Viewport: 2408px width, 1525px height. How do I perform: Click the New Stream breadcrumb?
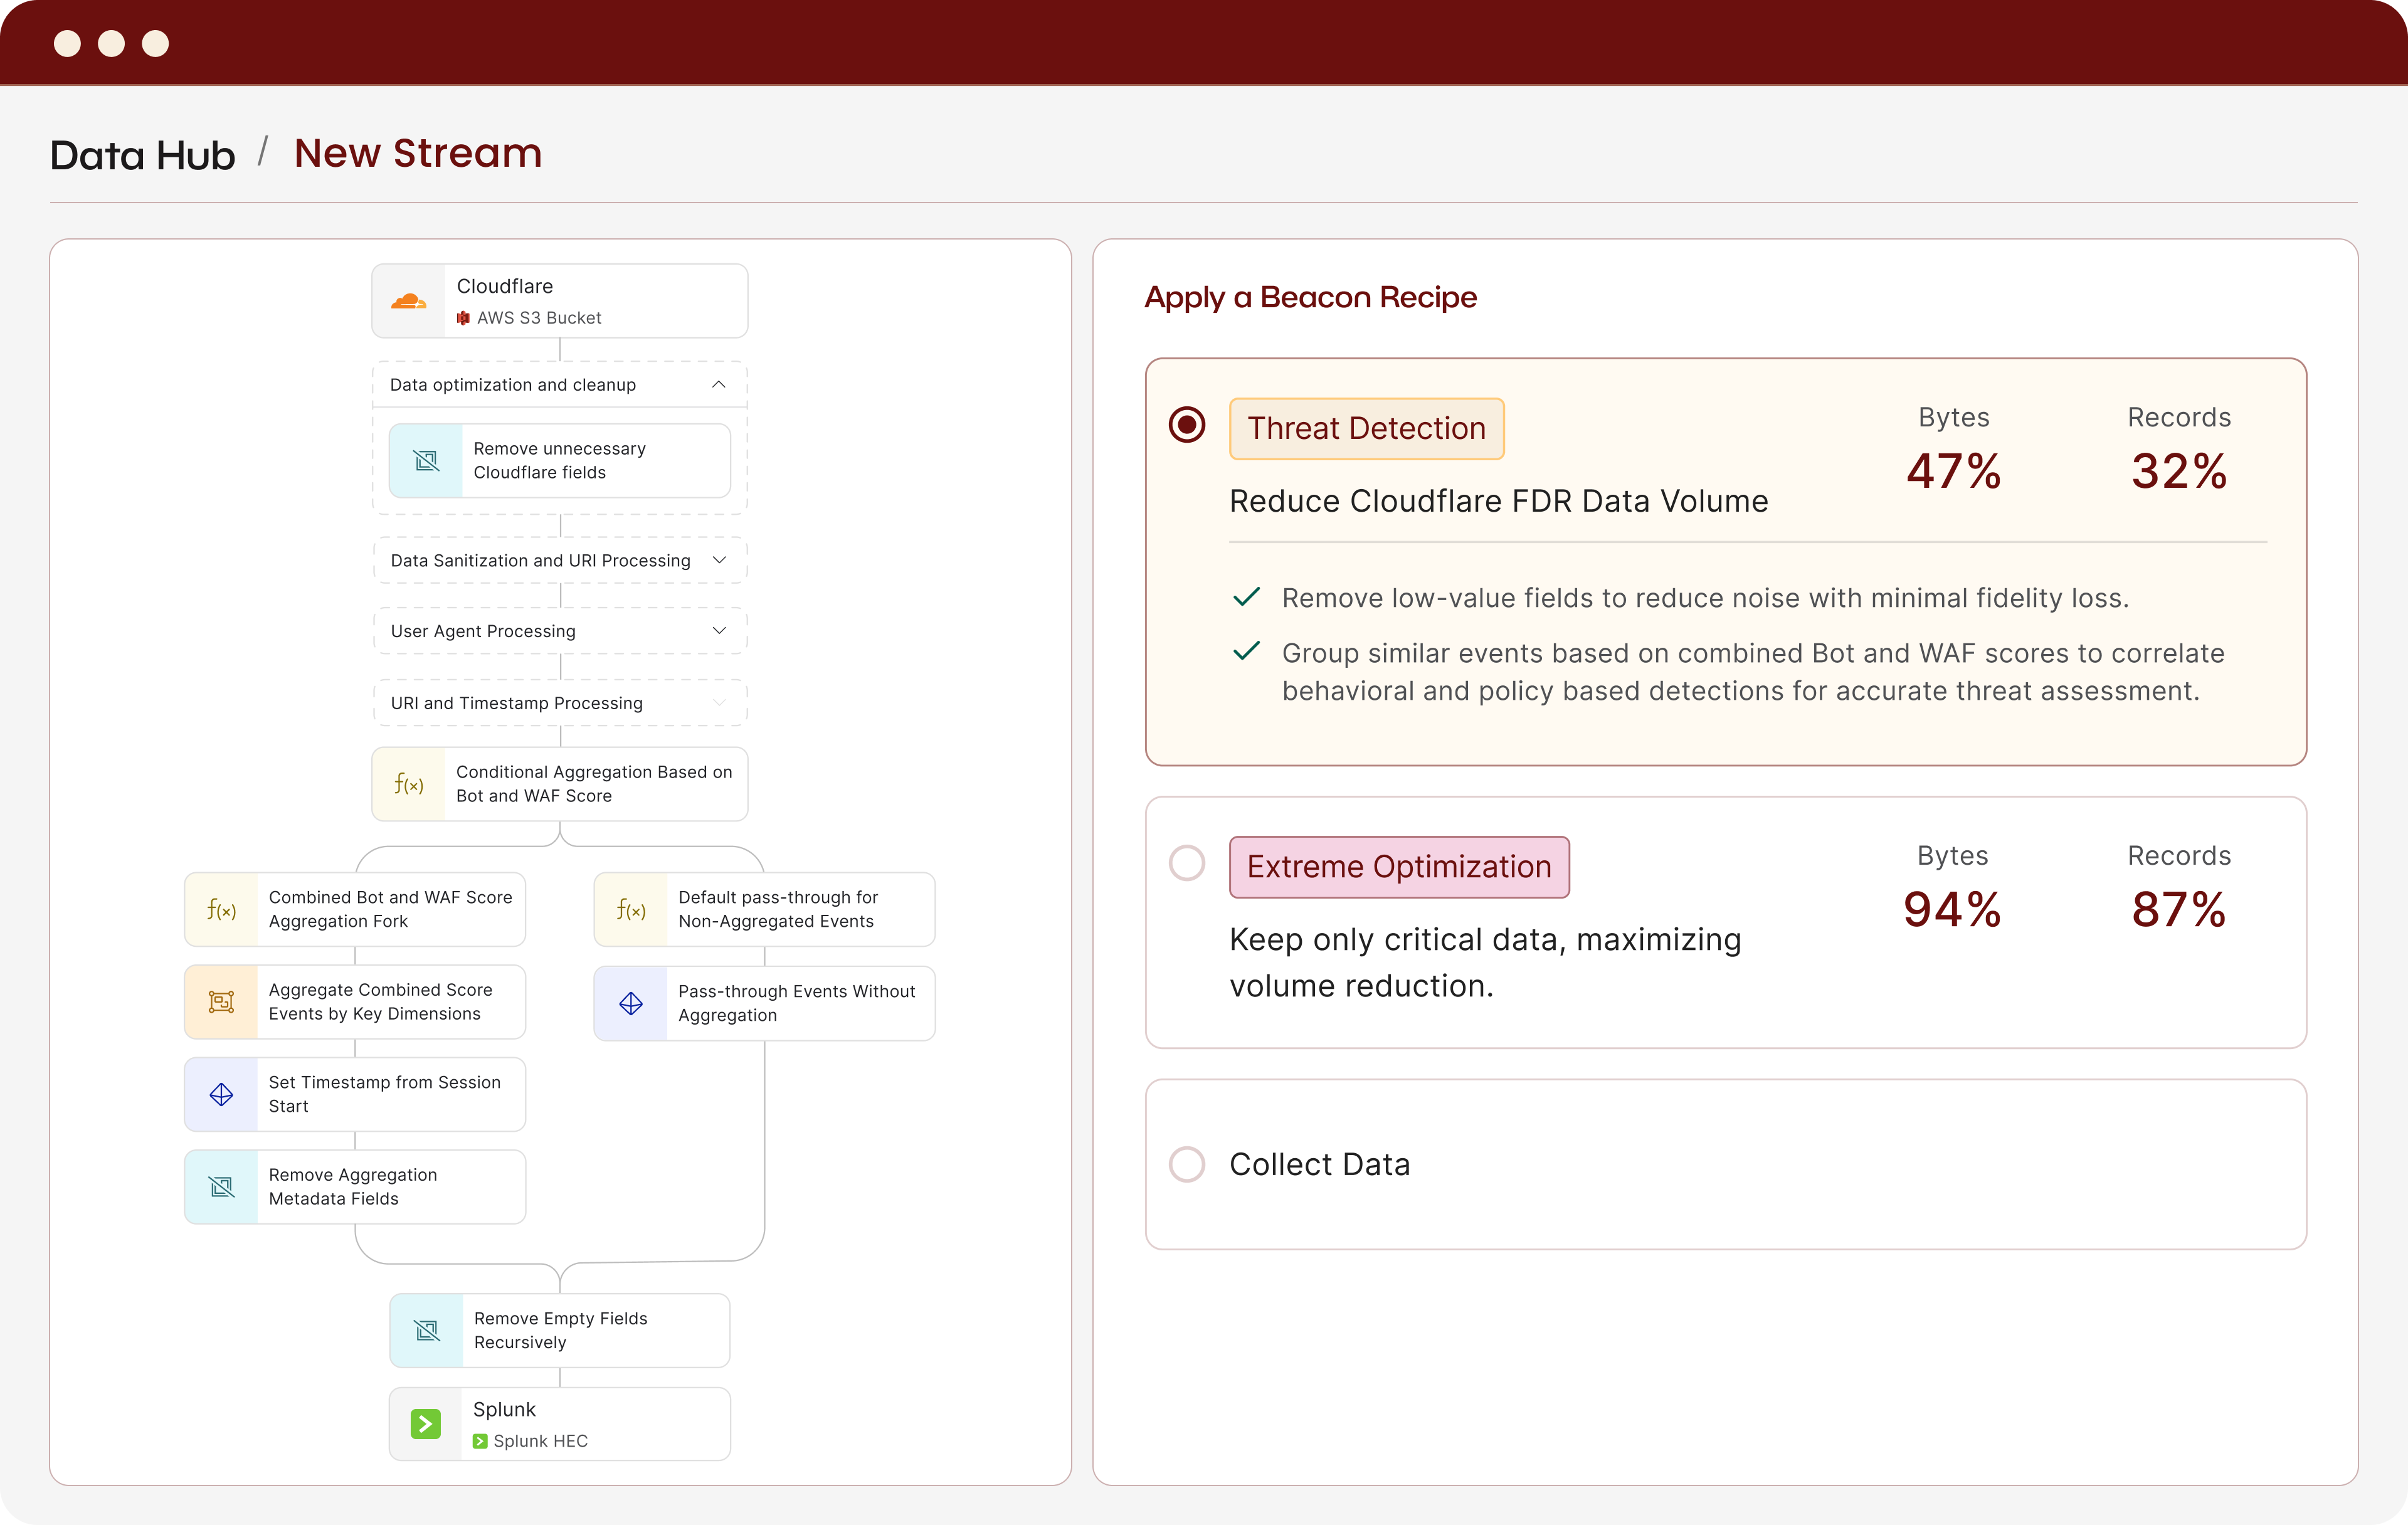pyautogui.click(x=418, y=153)
